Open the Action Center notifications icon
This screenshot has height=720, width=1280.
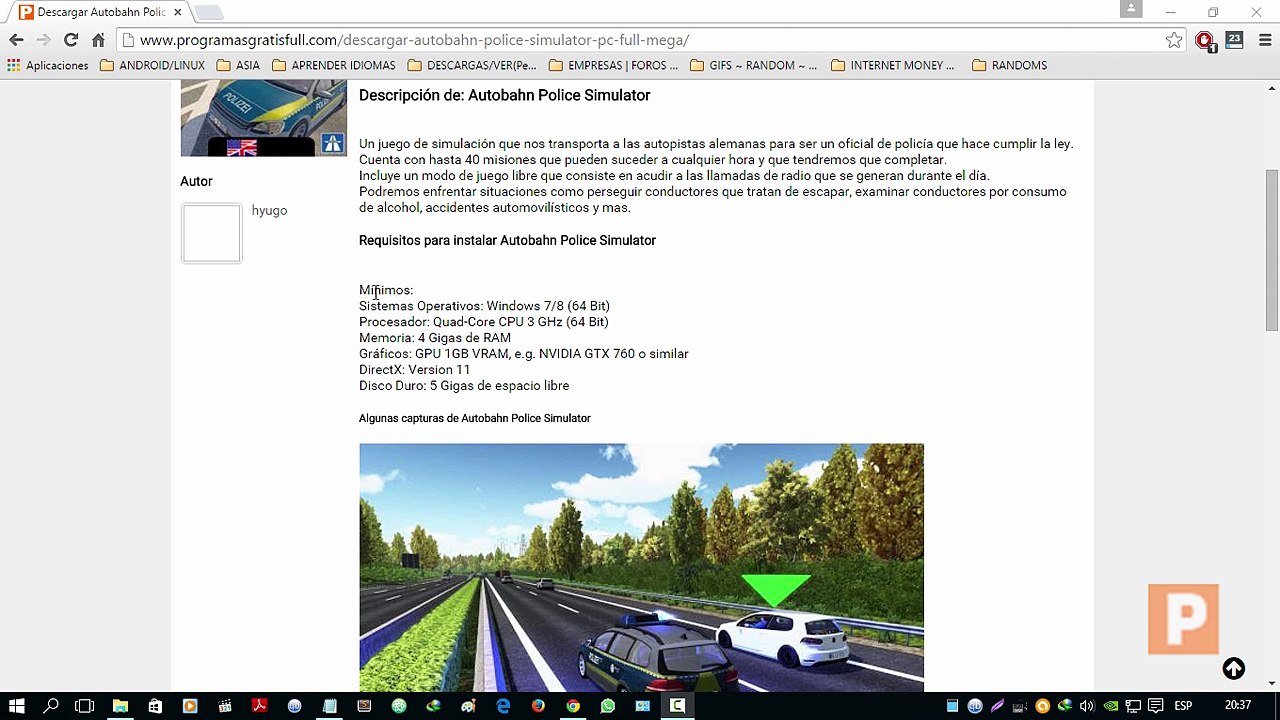coord(1154,705)
